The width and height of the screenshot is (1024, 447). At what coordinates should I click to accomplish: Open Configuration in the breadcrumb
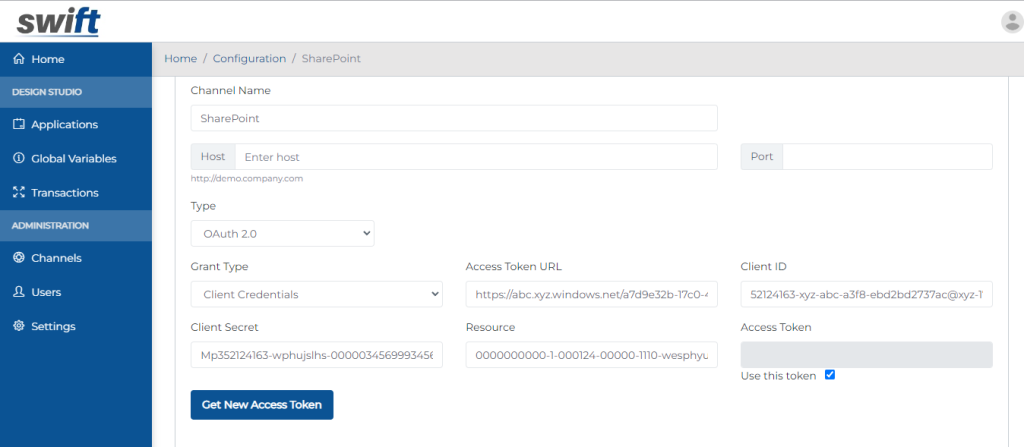click(249, 58)
